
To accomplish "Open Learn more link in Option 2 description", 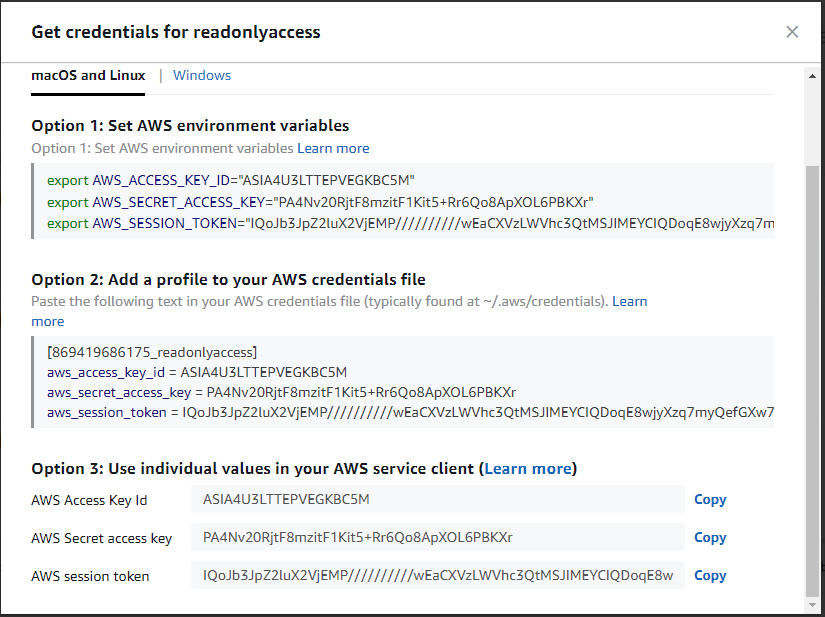I will 629,301.
